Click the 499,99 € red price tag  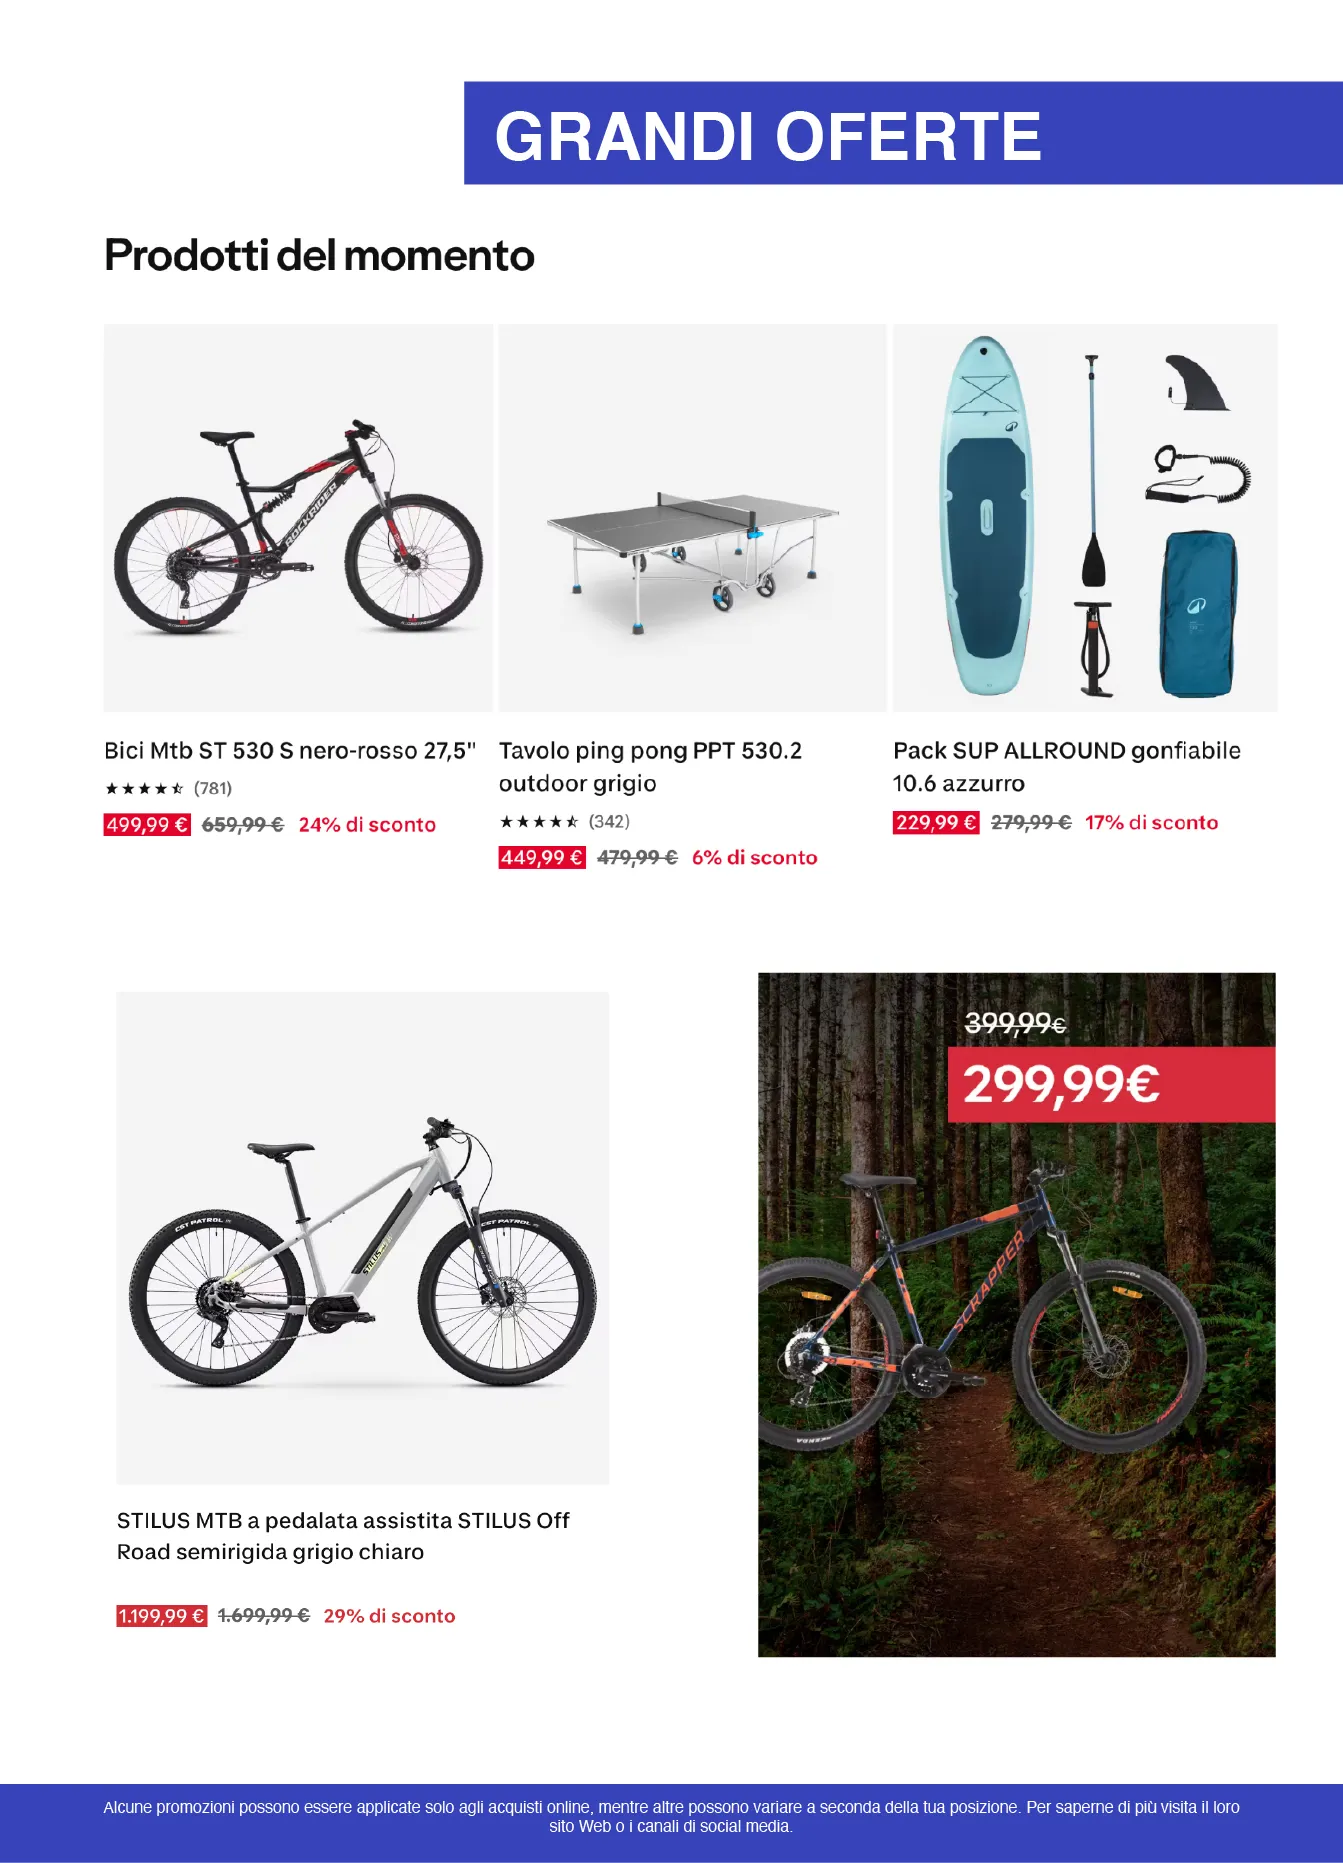(147, 825)
